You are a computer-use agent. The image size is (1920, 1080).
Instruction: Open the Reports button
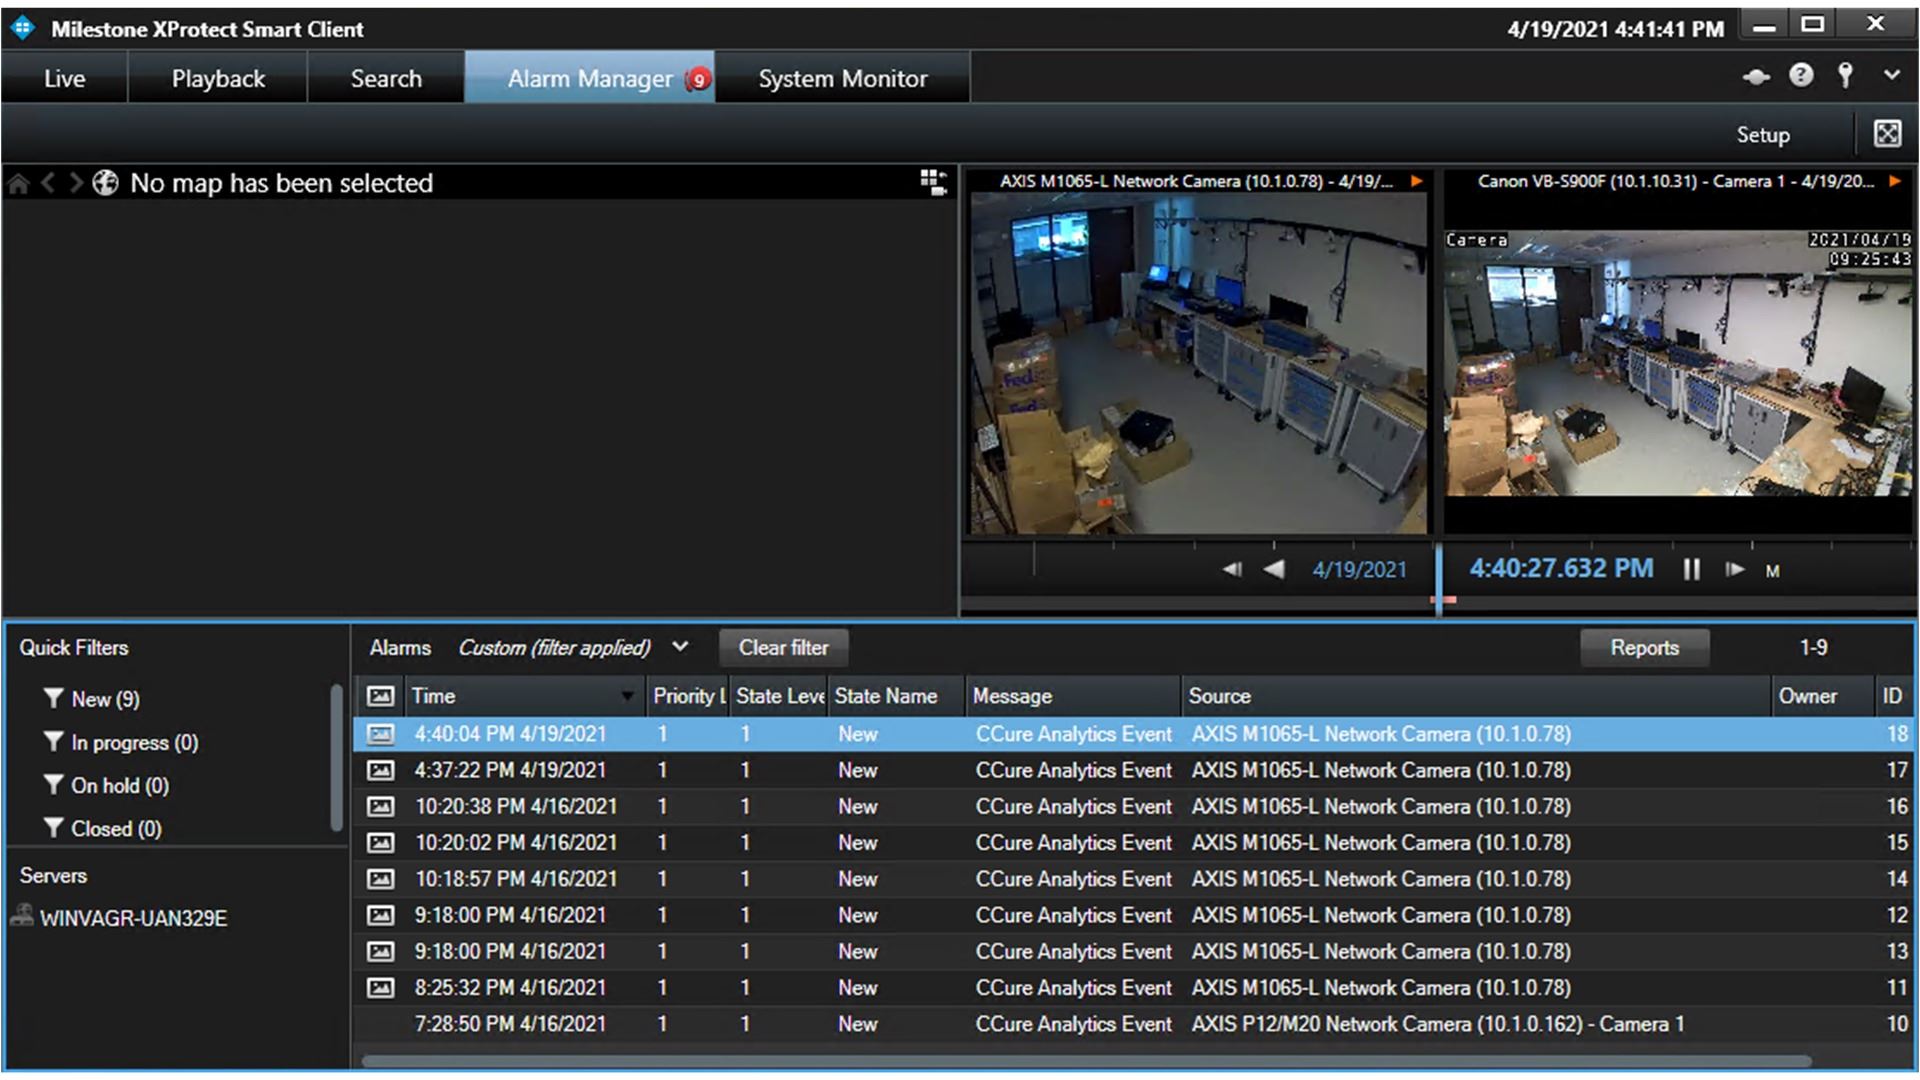[x=1644, y=647]
